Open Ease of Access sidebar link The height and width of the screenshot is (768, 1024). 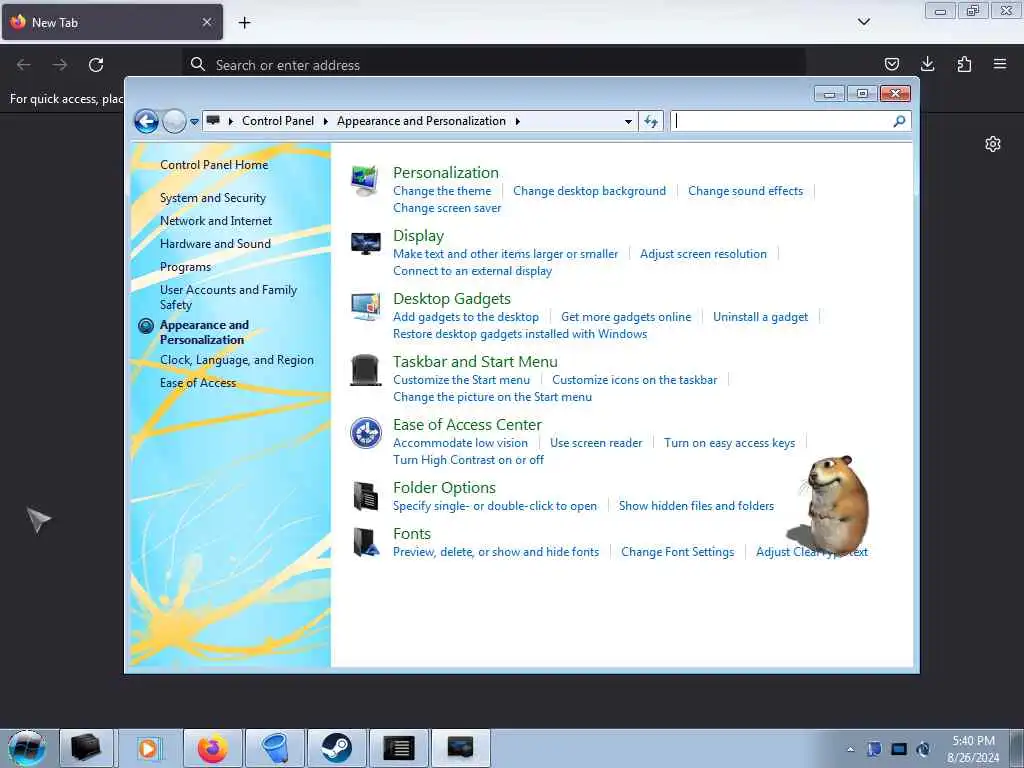pyautogui.click(x=198, y=383)
